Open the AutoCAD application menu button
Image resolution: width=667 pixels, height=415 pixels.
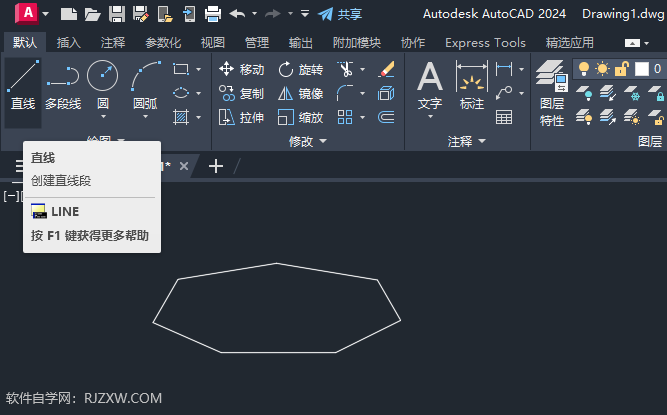coord(32,14)
